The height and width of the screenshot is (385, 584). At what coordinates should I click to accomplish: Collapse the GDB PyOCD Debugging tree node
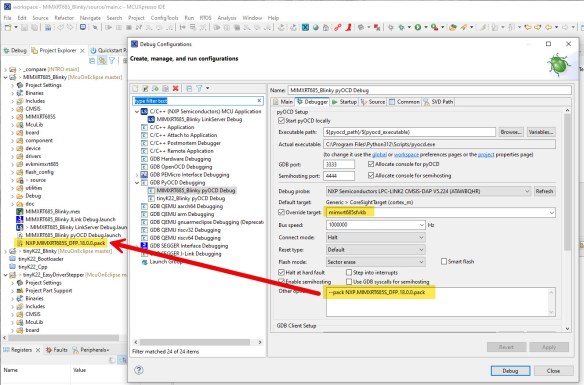click(137, 183)
